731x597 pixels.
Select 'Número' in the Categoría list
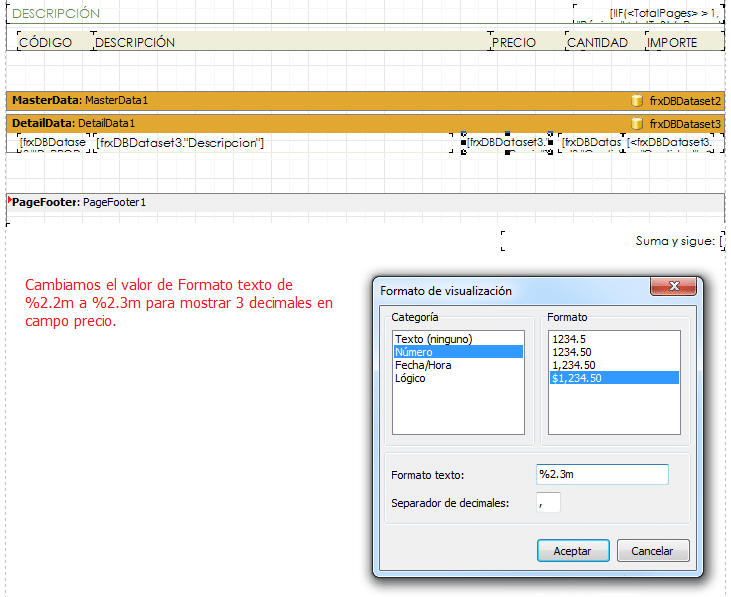458,352
